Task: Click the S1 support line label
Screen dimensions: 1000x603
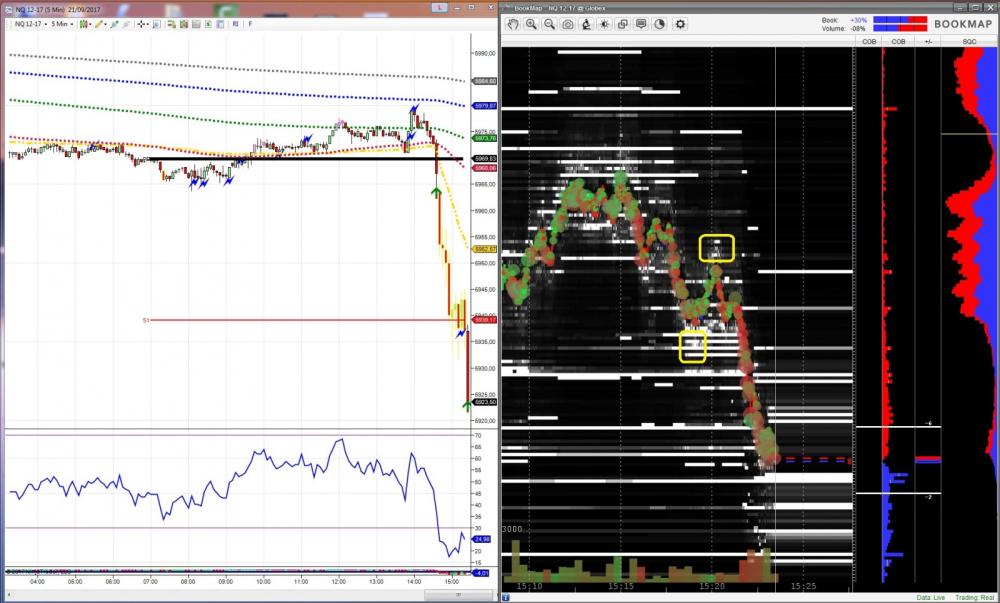Action: click(x=145, y=321)
